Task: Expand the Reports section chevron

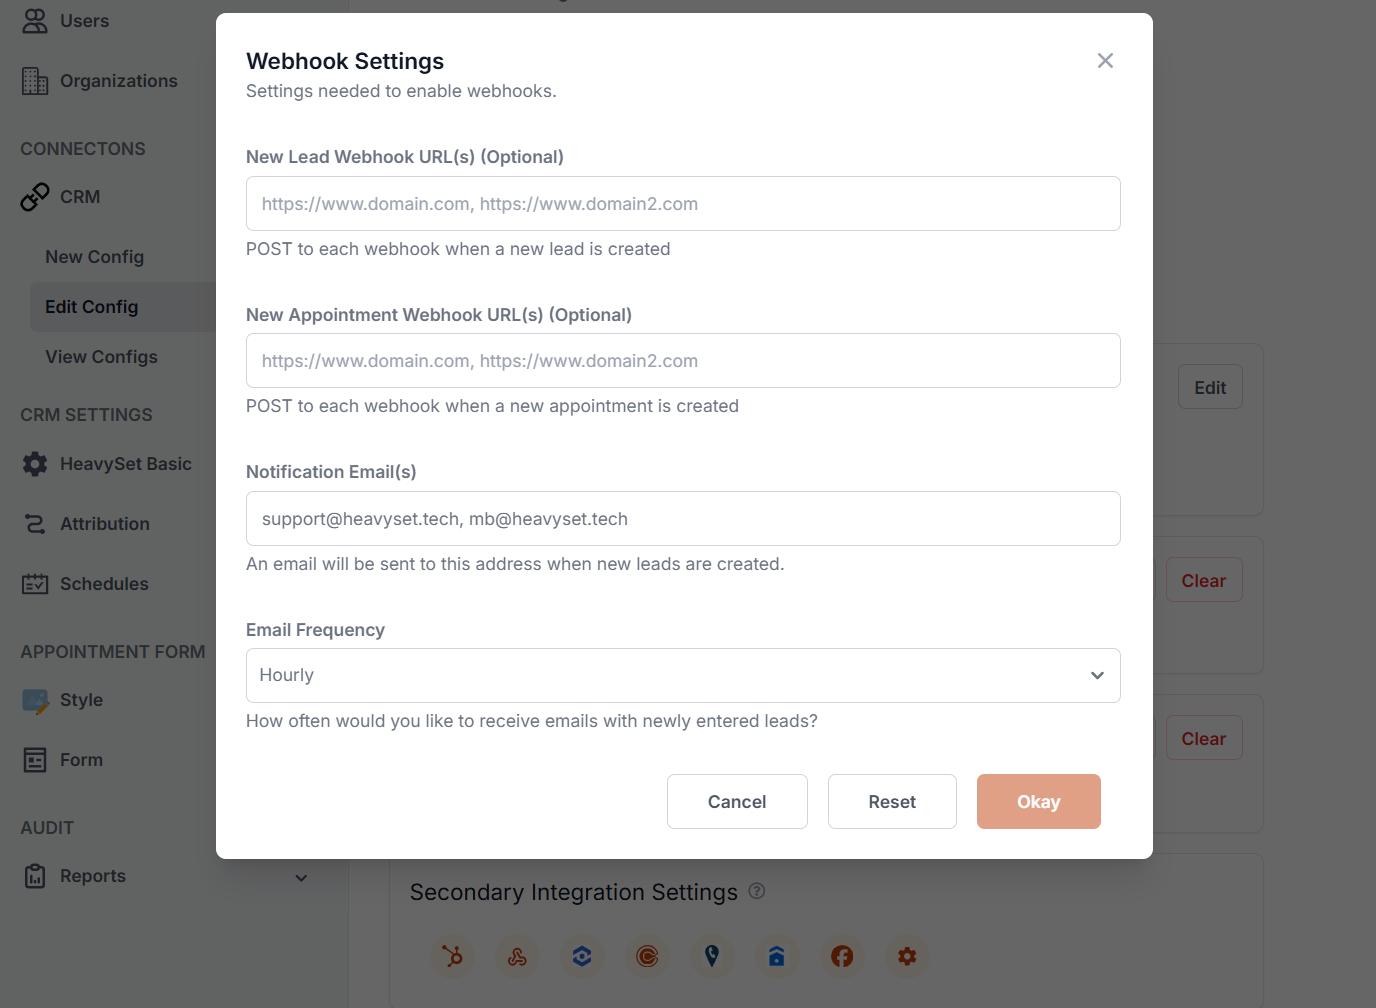Action: (301, 878)
